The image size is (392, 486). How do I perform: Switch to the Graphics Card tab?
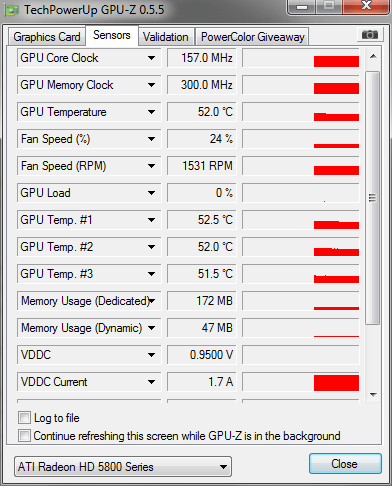[x=47, y=37]
